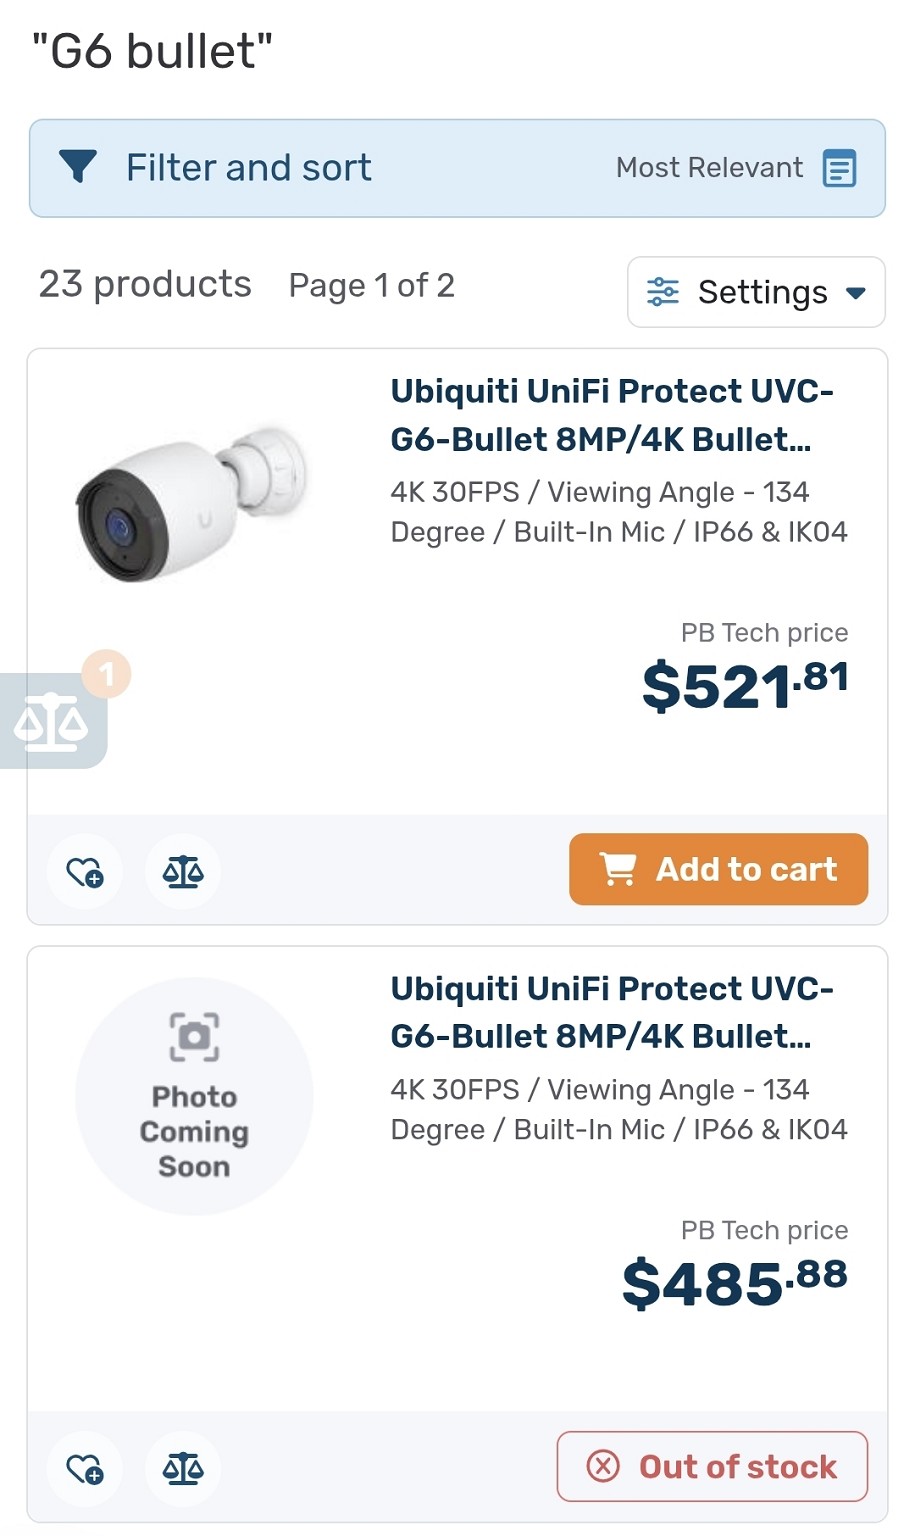Viewport: 915px width, 1536px height.
Task: Click the Settings dropdown caret arrow
Action: coord(855,293)
